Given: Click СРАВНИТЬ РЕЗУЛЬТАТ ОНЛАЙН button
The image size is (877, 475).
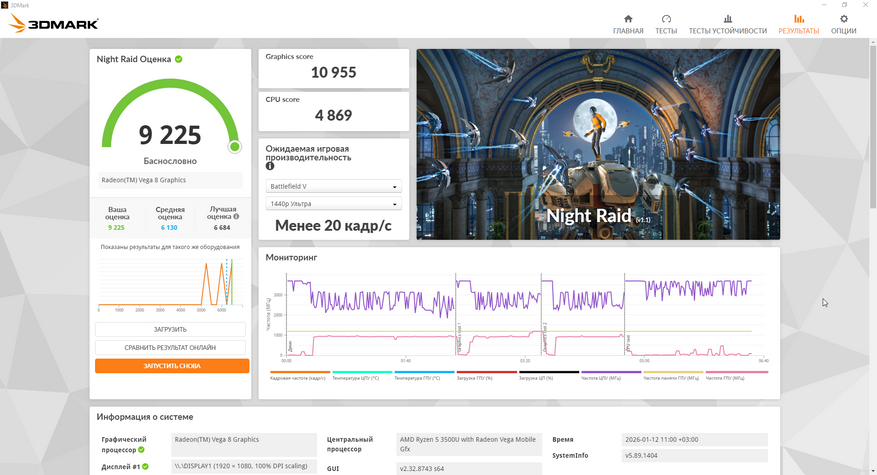Looking at the screenshot, I should click(x=170, y=347).
